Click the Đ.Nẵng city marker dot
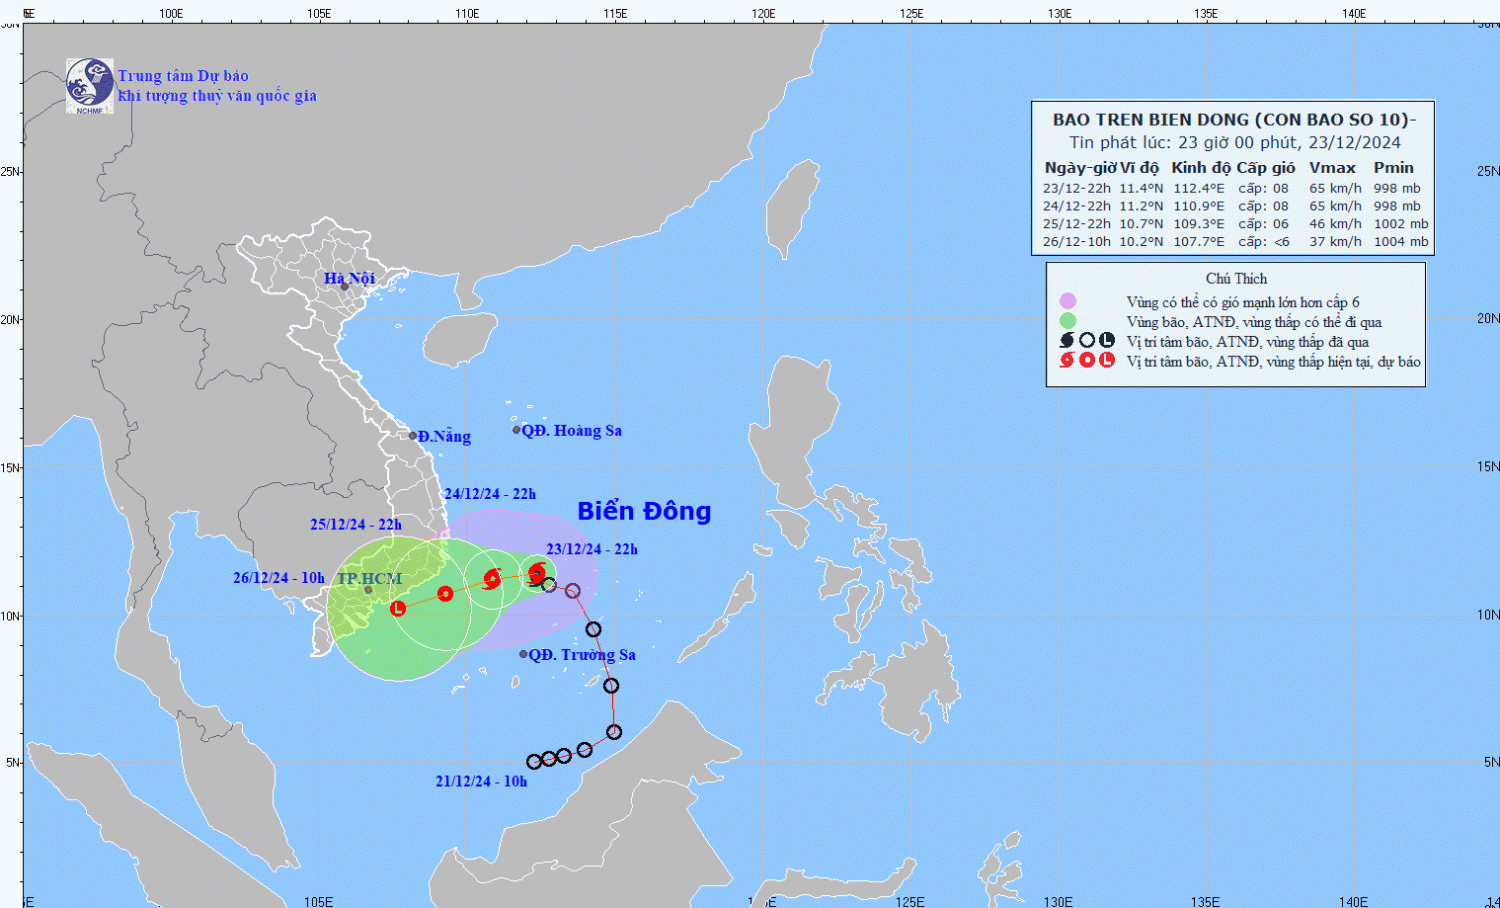Viewport: 1500px width, 908px height. point(413,436)
